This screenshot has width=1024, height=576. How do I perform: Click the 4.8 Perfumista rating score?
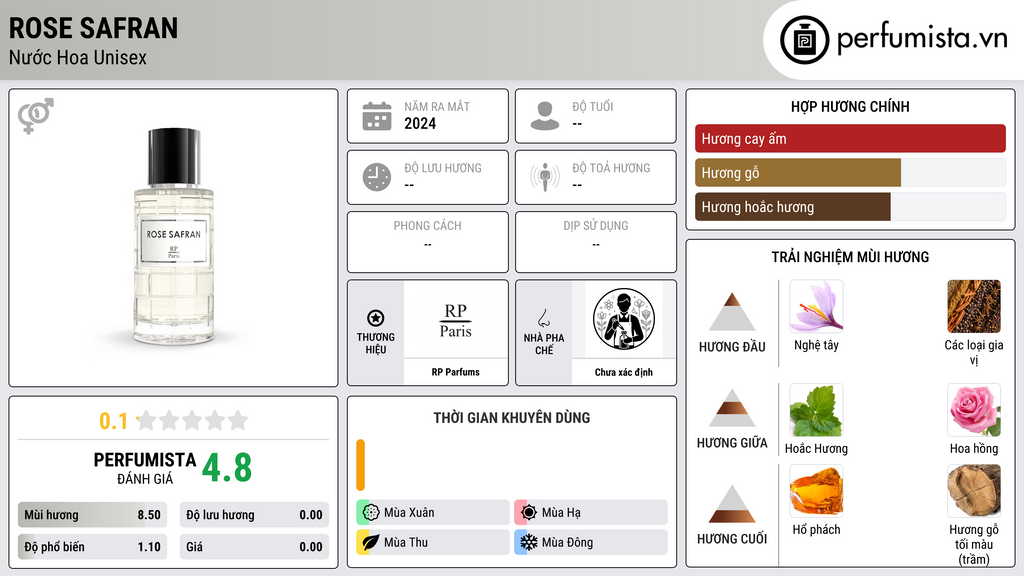pyautogui.click(x=227, y=468)
